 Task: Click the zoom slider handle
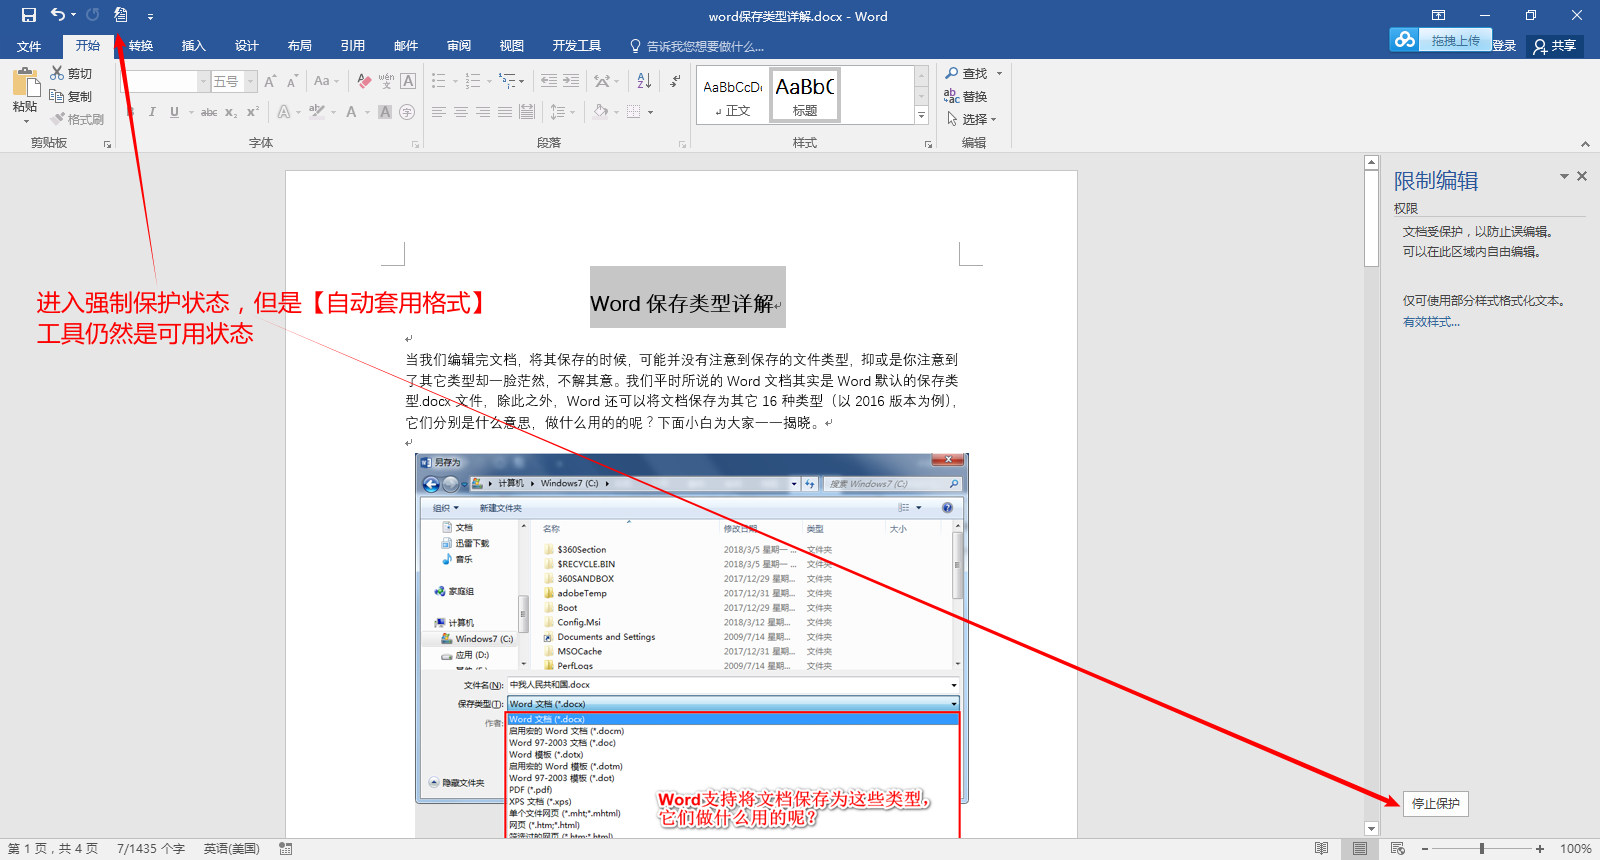tap(1482, 849)
